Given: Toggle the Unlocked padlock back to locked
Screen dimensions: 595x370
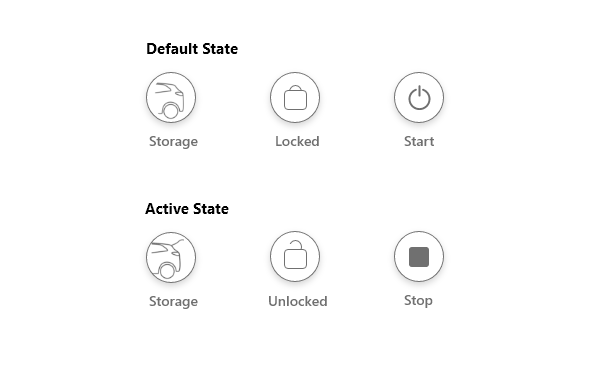Looking at the screenshot, I should pos(295,257).
